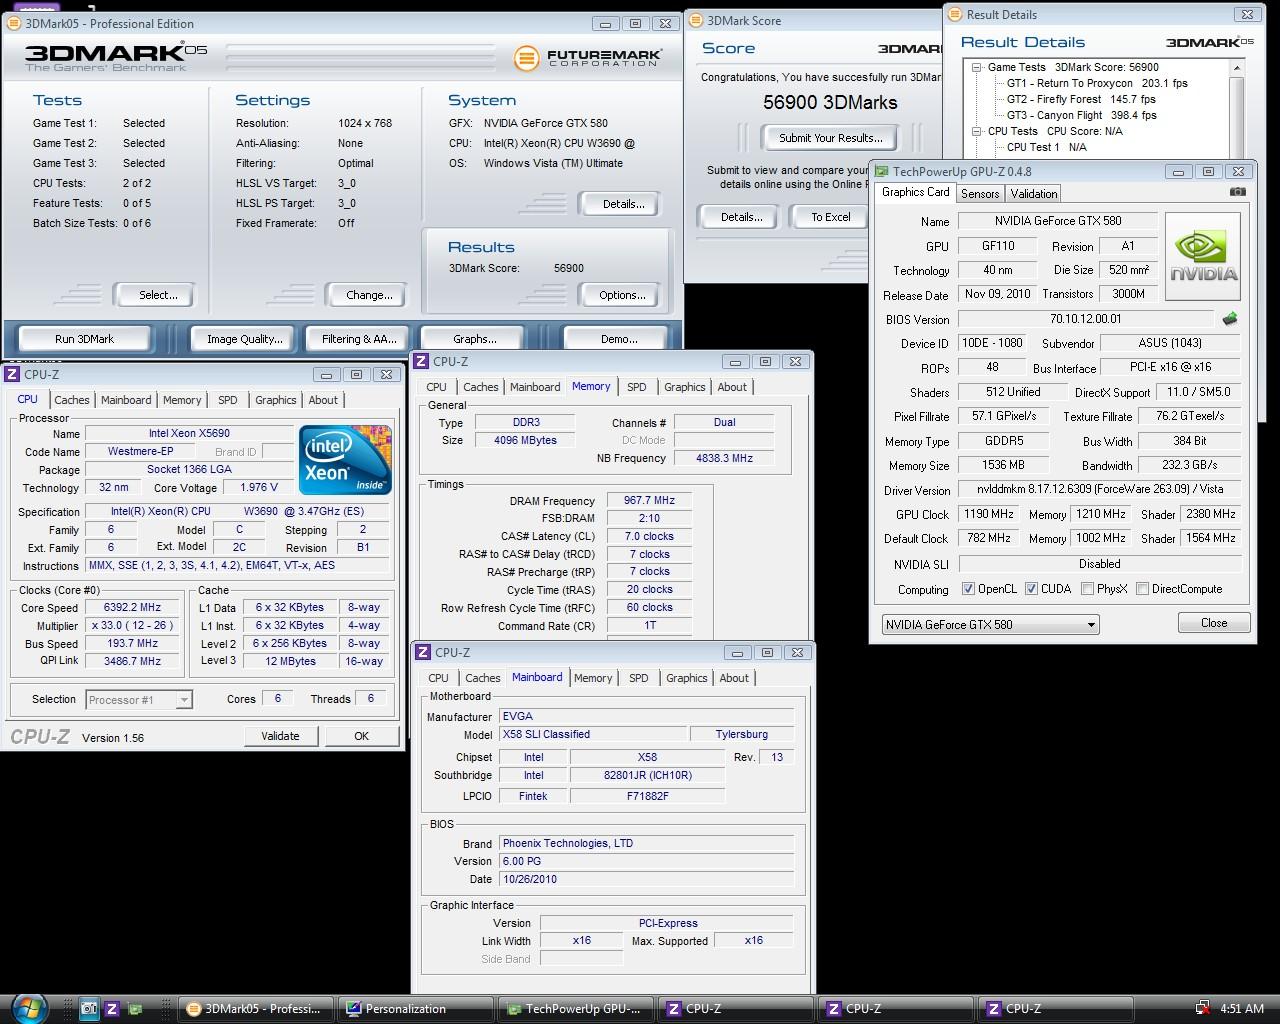The image size is (1280, 1024).
Task: Select GT1 - Return To Proxycon tree row
Action: pyautogui.click(x=1097, y=83)
